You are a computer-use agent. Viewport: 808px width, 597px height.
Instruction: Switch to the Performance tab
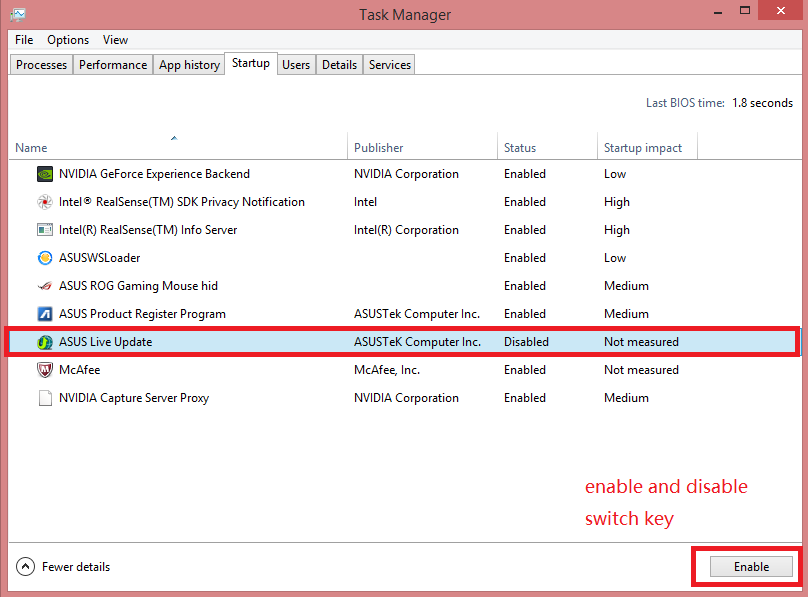(x=113, y=65)
